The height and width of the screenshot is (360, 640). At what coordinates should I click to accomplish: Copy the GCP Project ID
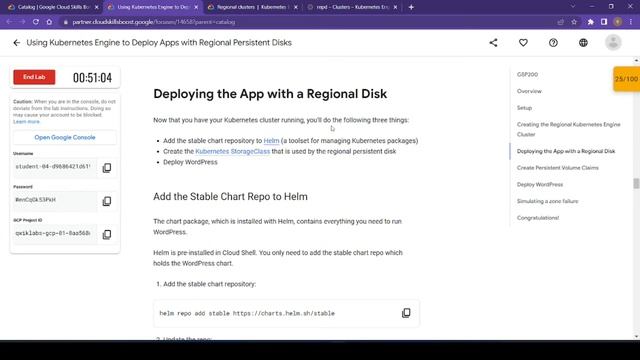tap(107, 235)
